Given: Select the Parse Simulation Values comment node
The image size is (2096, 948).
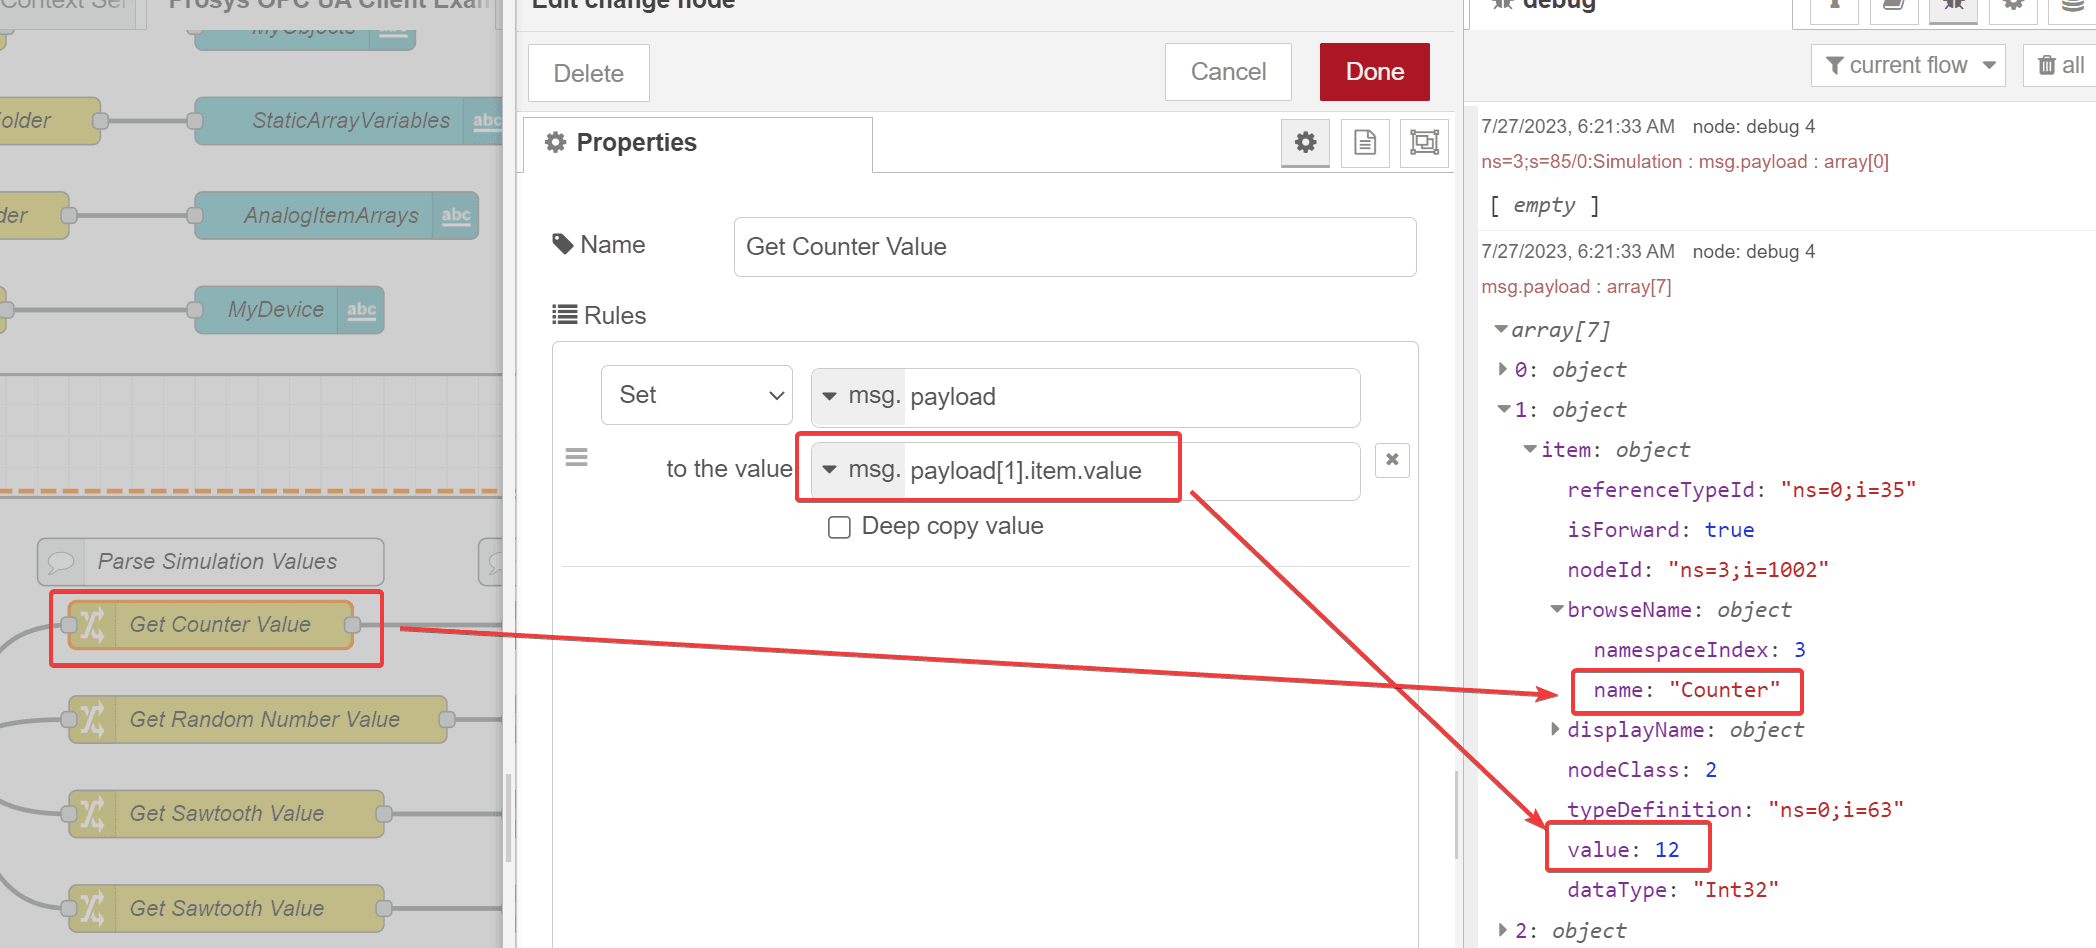Looking at the screenshot, I should click(216, 562).
